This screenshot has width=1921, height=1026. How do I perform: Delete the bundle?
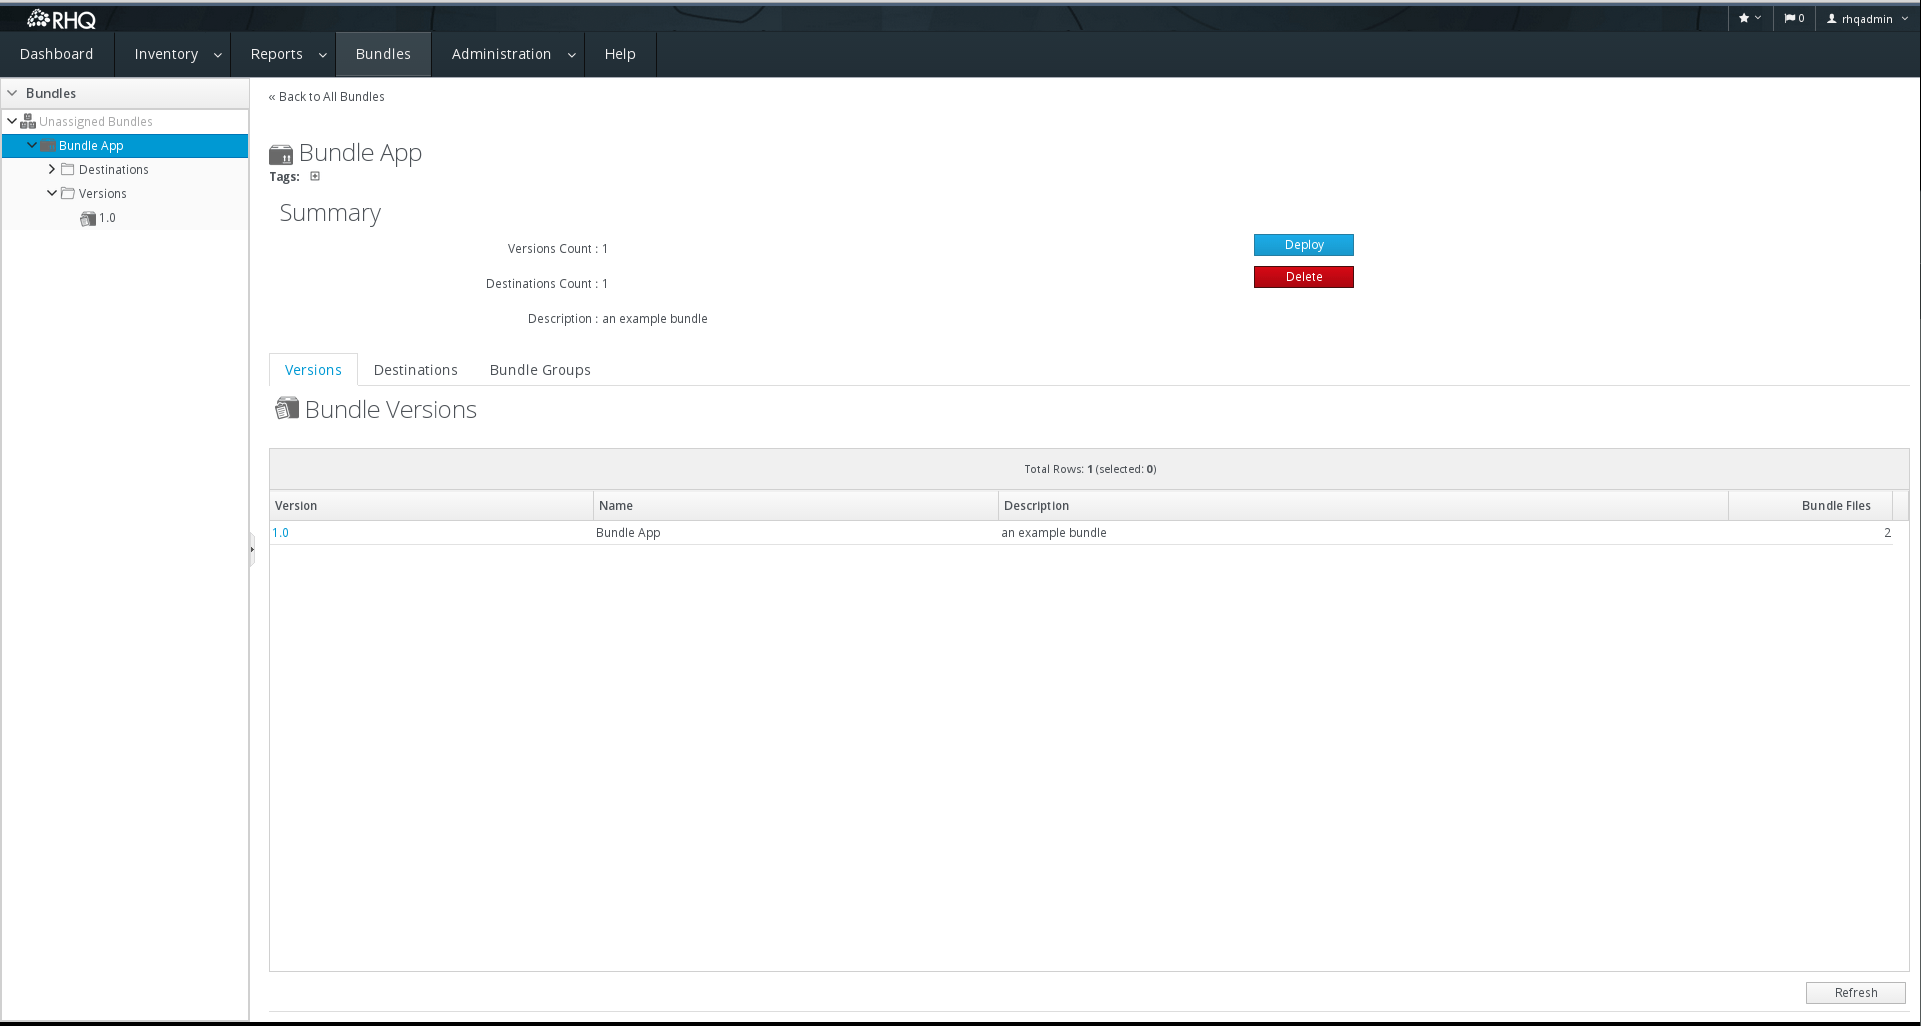click(1304, 277)
